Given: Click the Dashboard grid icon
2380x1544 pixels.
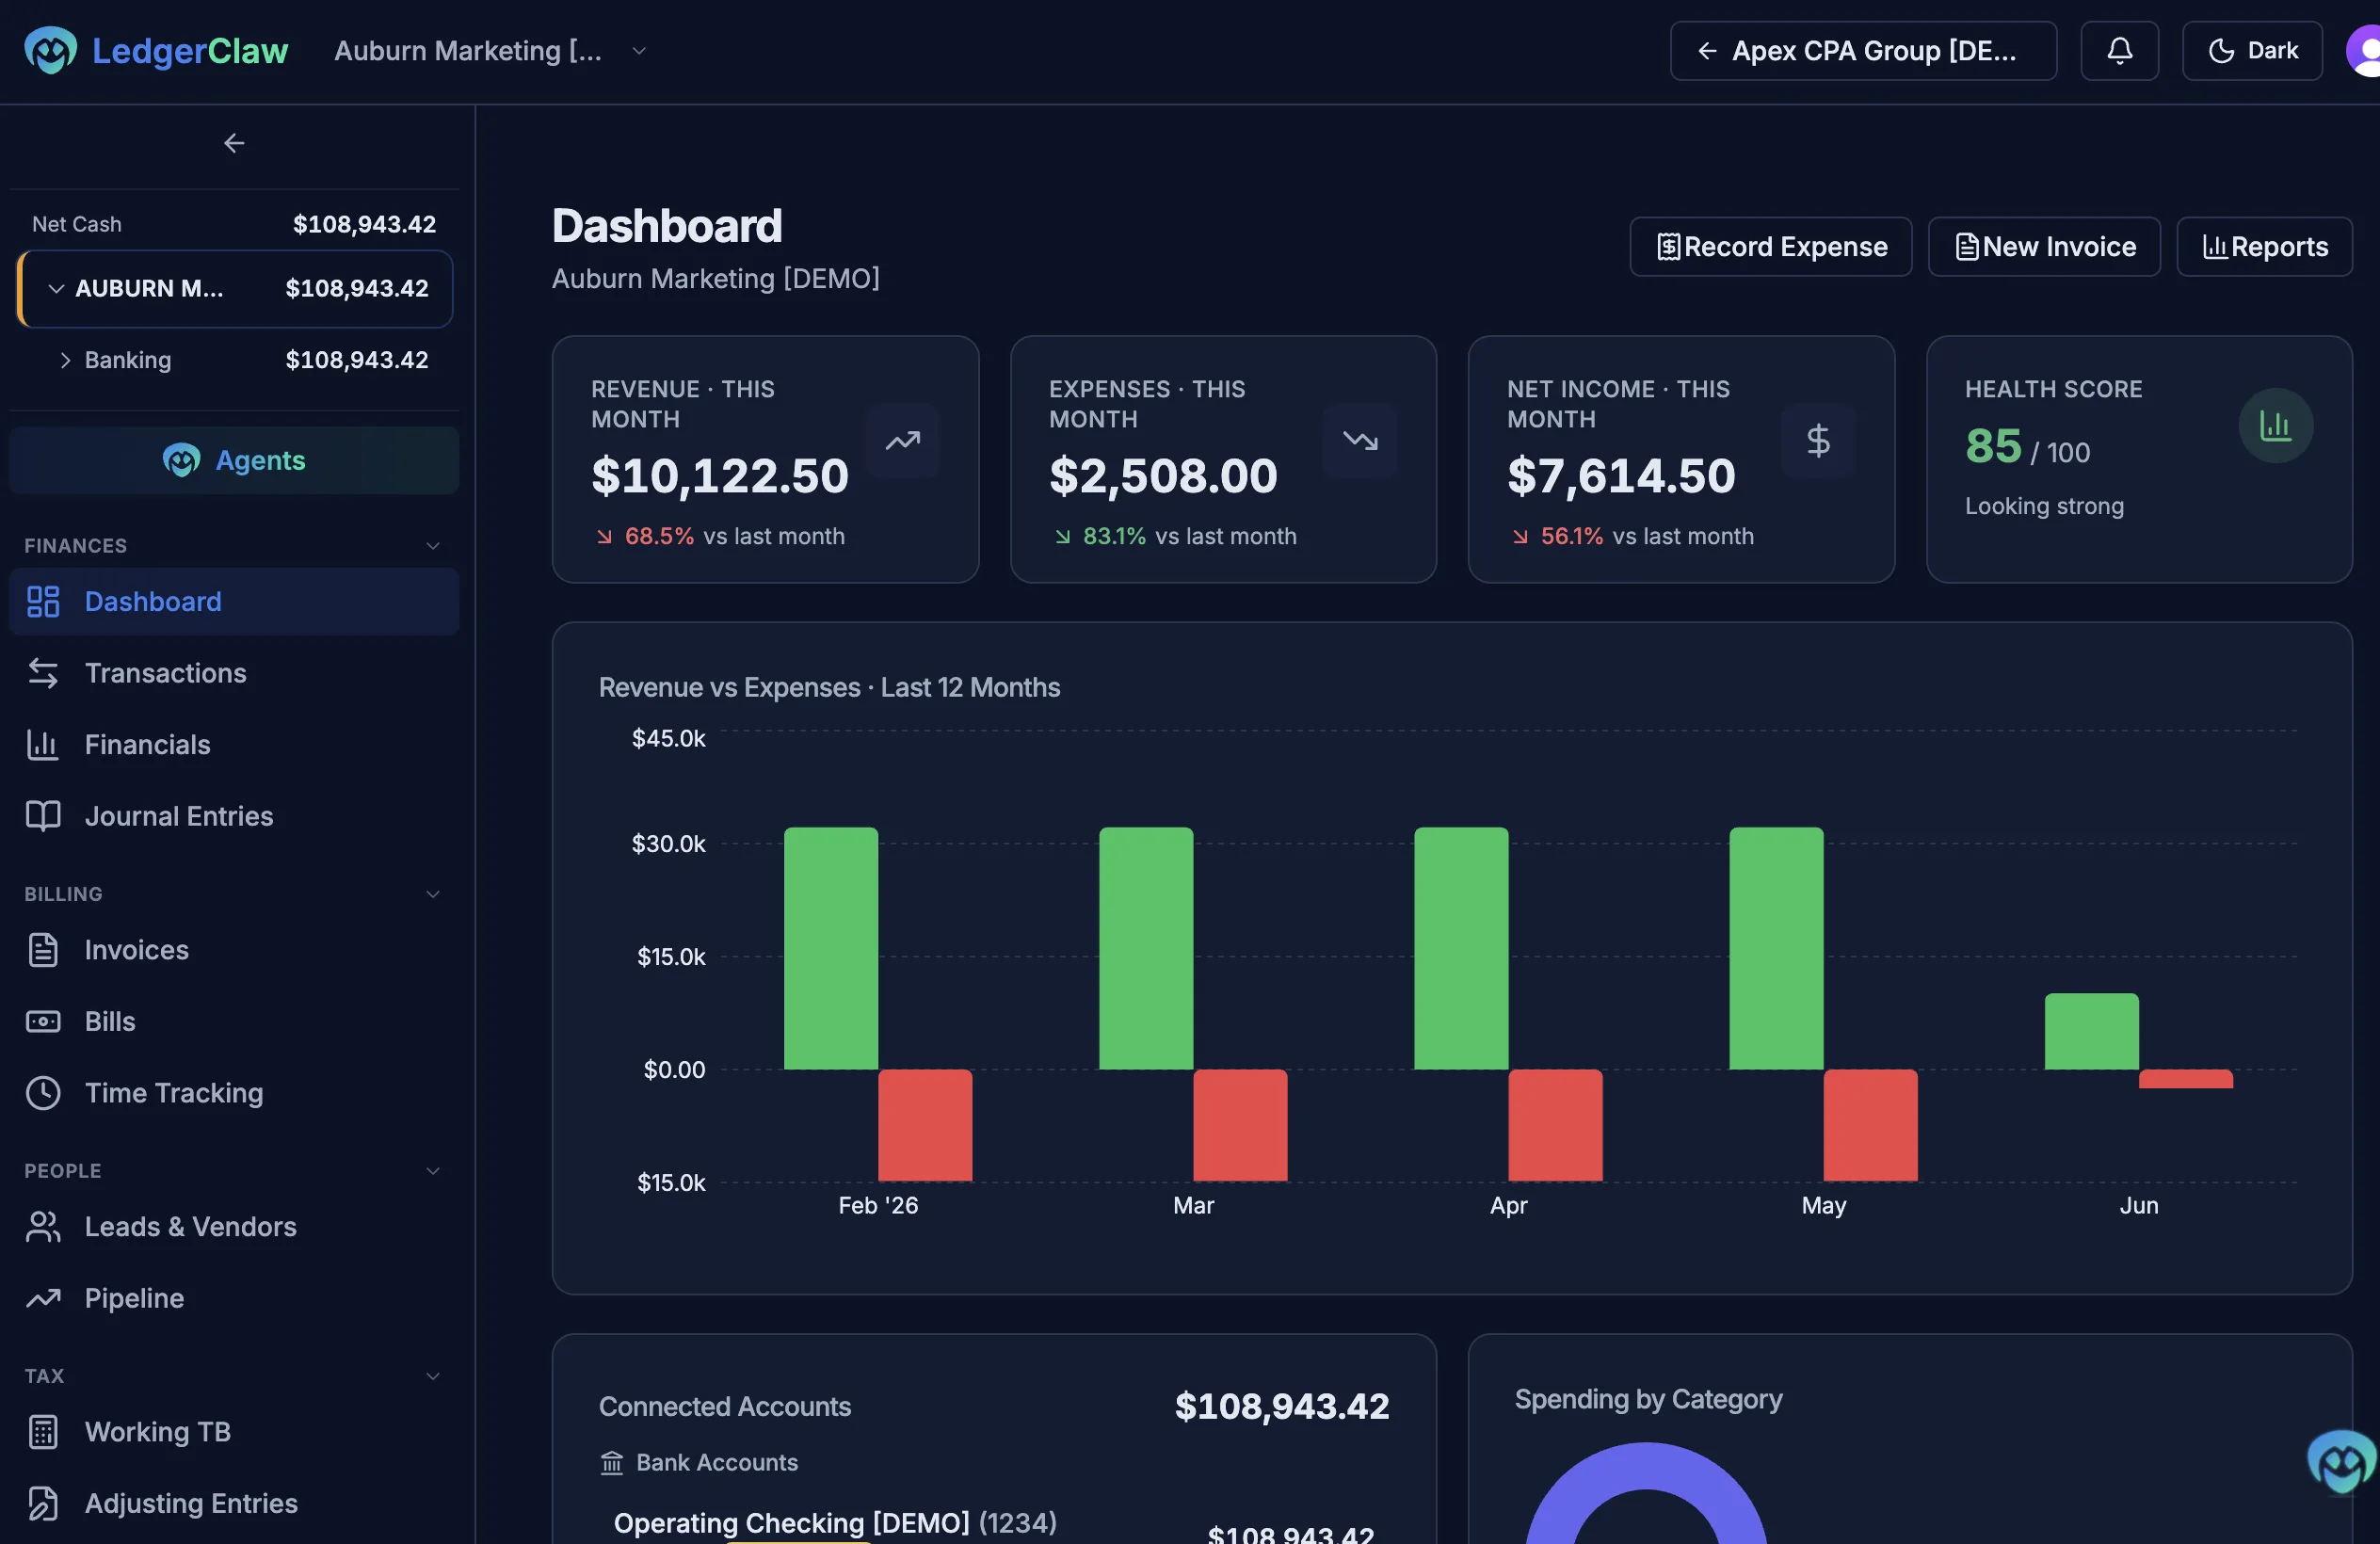Looking at the screenshot, I should coord(43,602).
